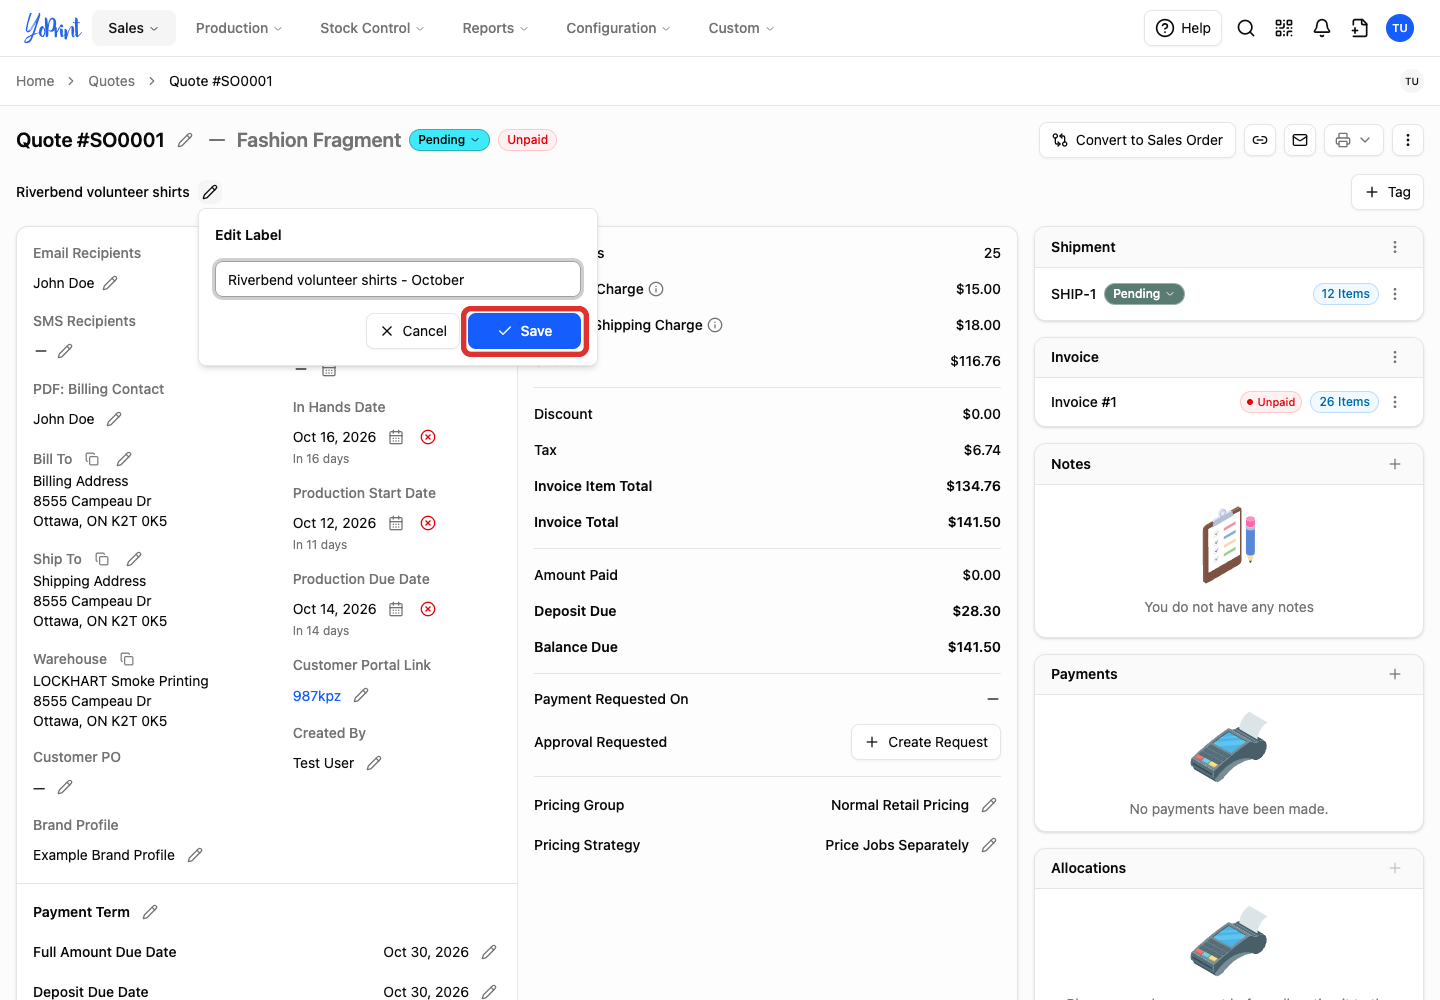Click the print icon button
Screen dimensions: 1440x1000
(1342, 140)
